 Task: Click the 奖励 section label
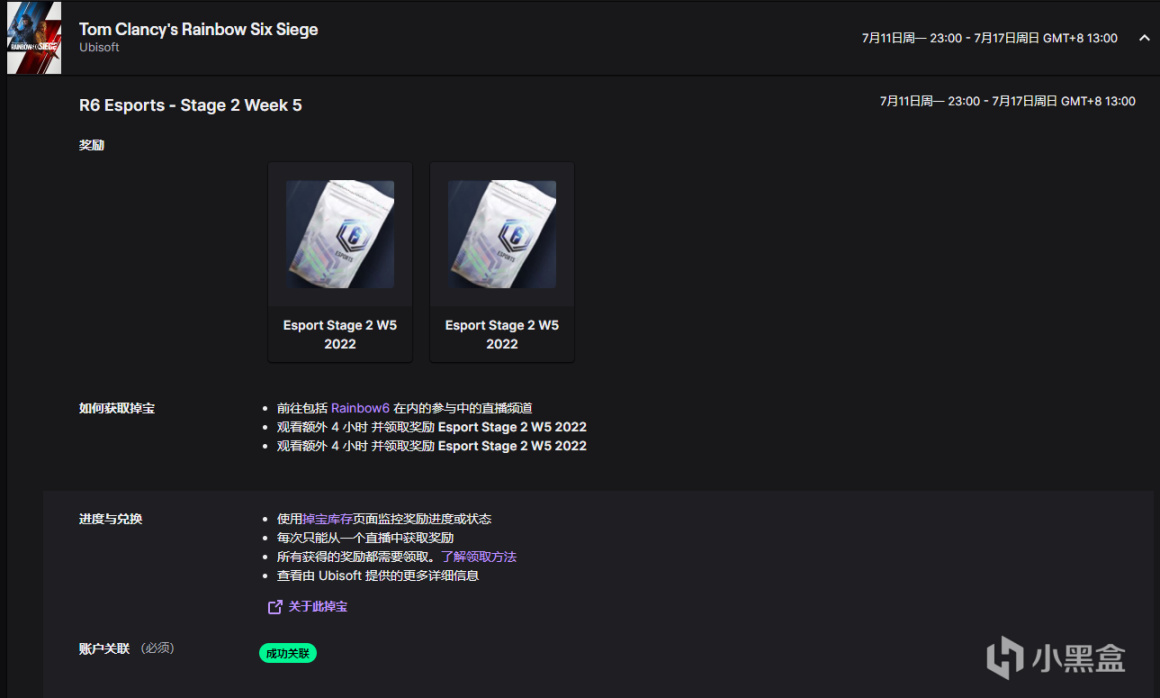coord(92,145)
